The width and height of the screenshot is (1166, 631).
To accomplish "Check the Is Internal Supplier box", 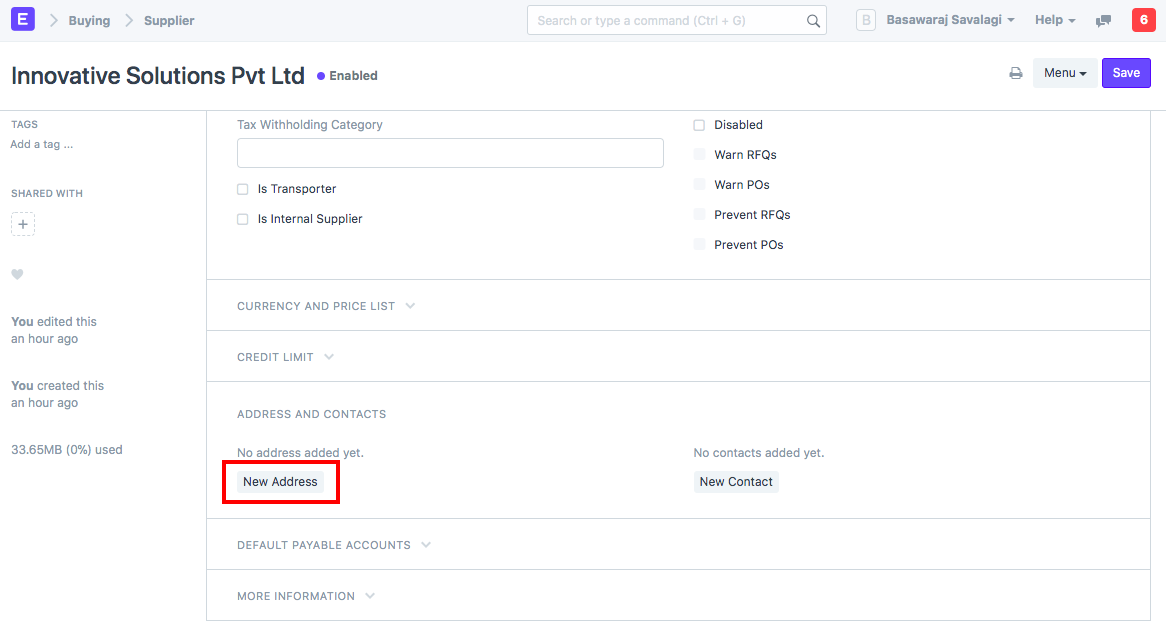I will (243, 219).
